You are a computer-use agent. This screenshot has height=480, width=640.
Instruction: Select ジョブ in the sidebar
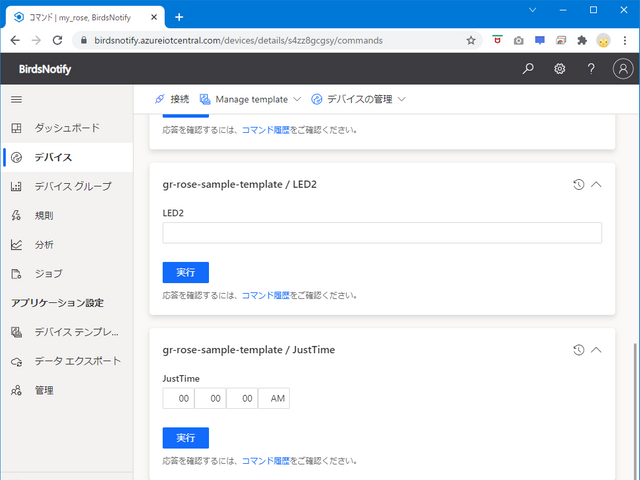coord(67,274)
